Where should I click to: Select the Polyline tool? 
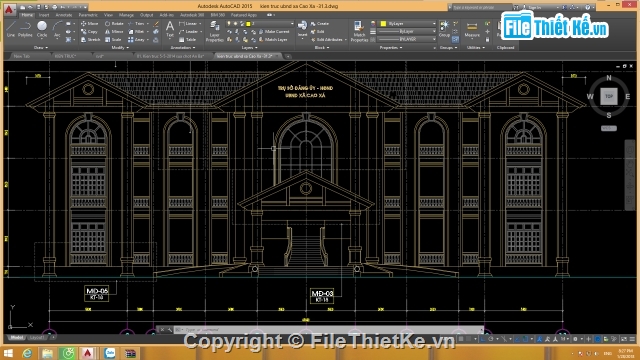[25, 29]
